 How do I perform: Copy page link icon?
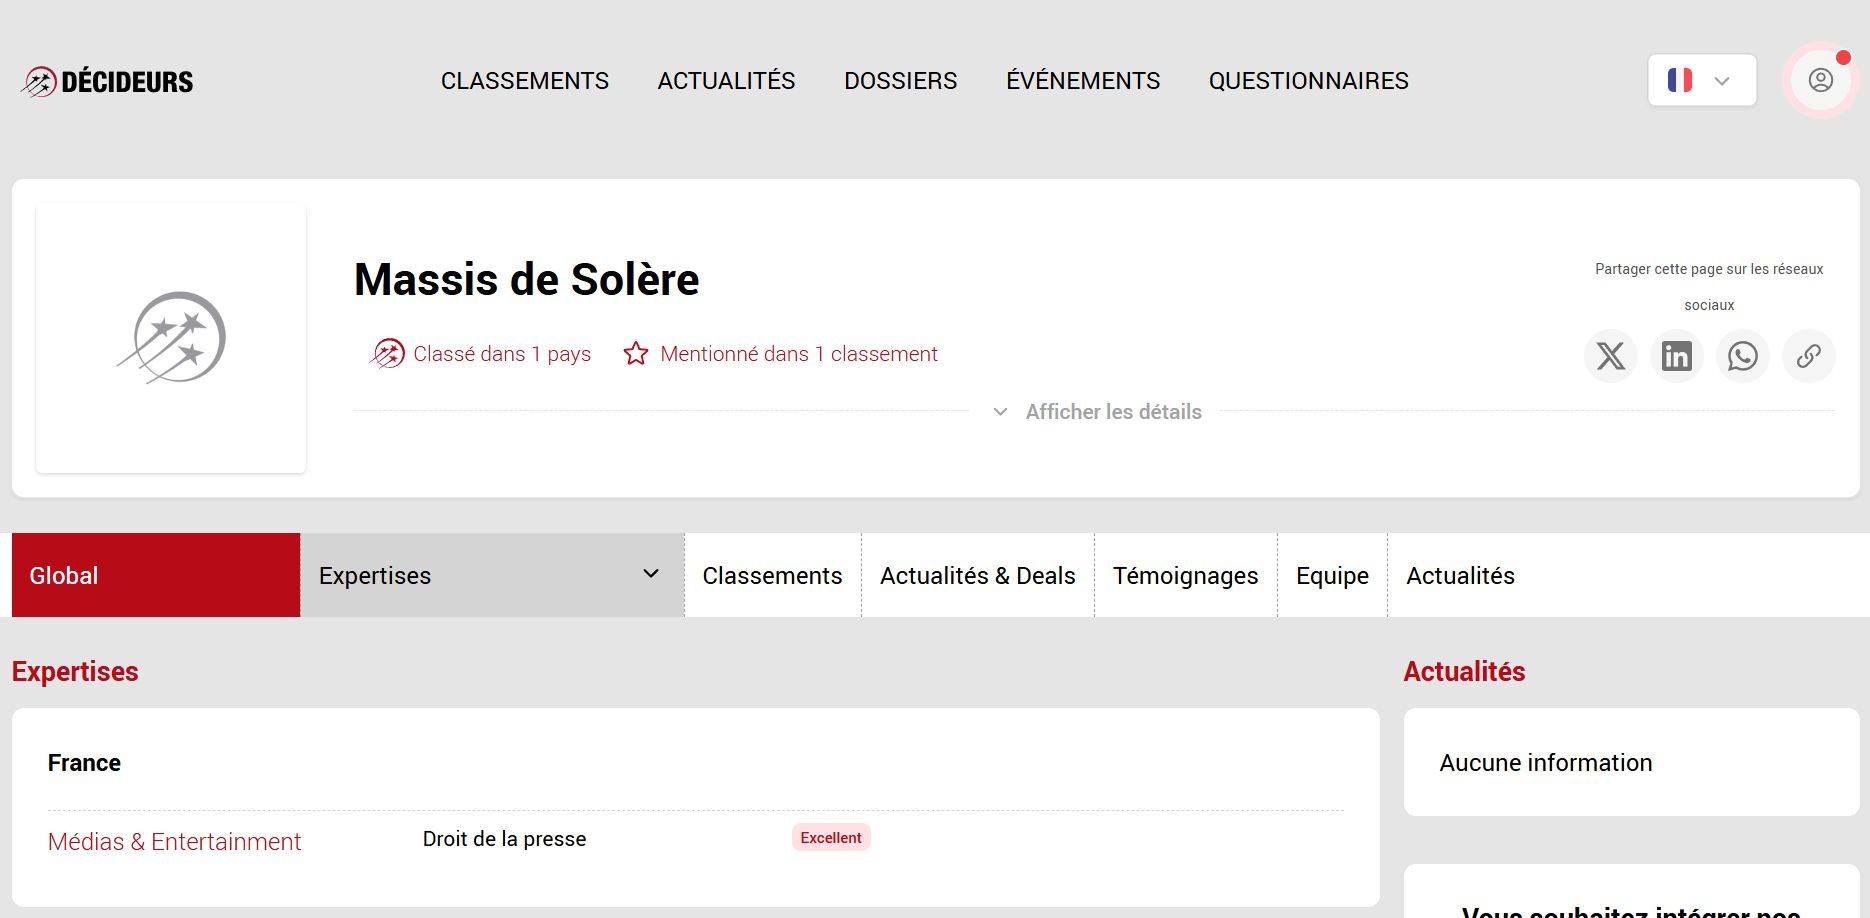click(1808, 356)
